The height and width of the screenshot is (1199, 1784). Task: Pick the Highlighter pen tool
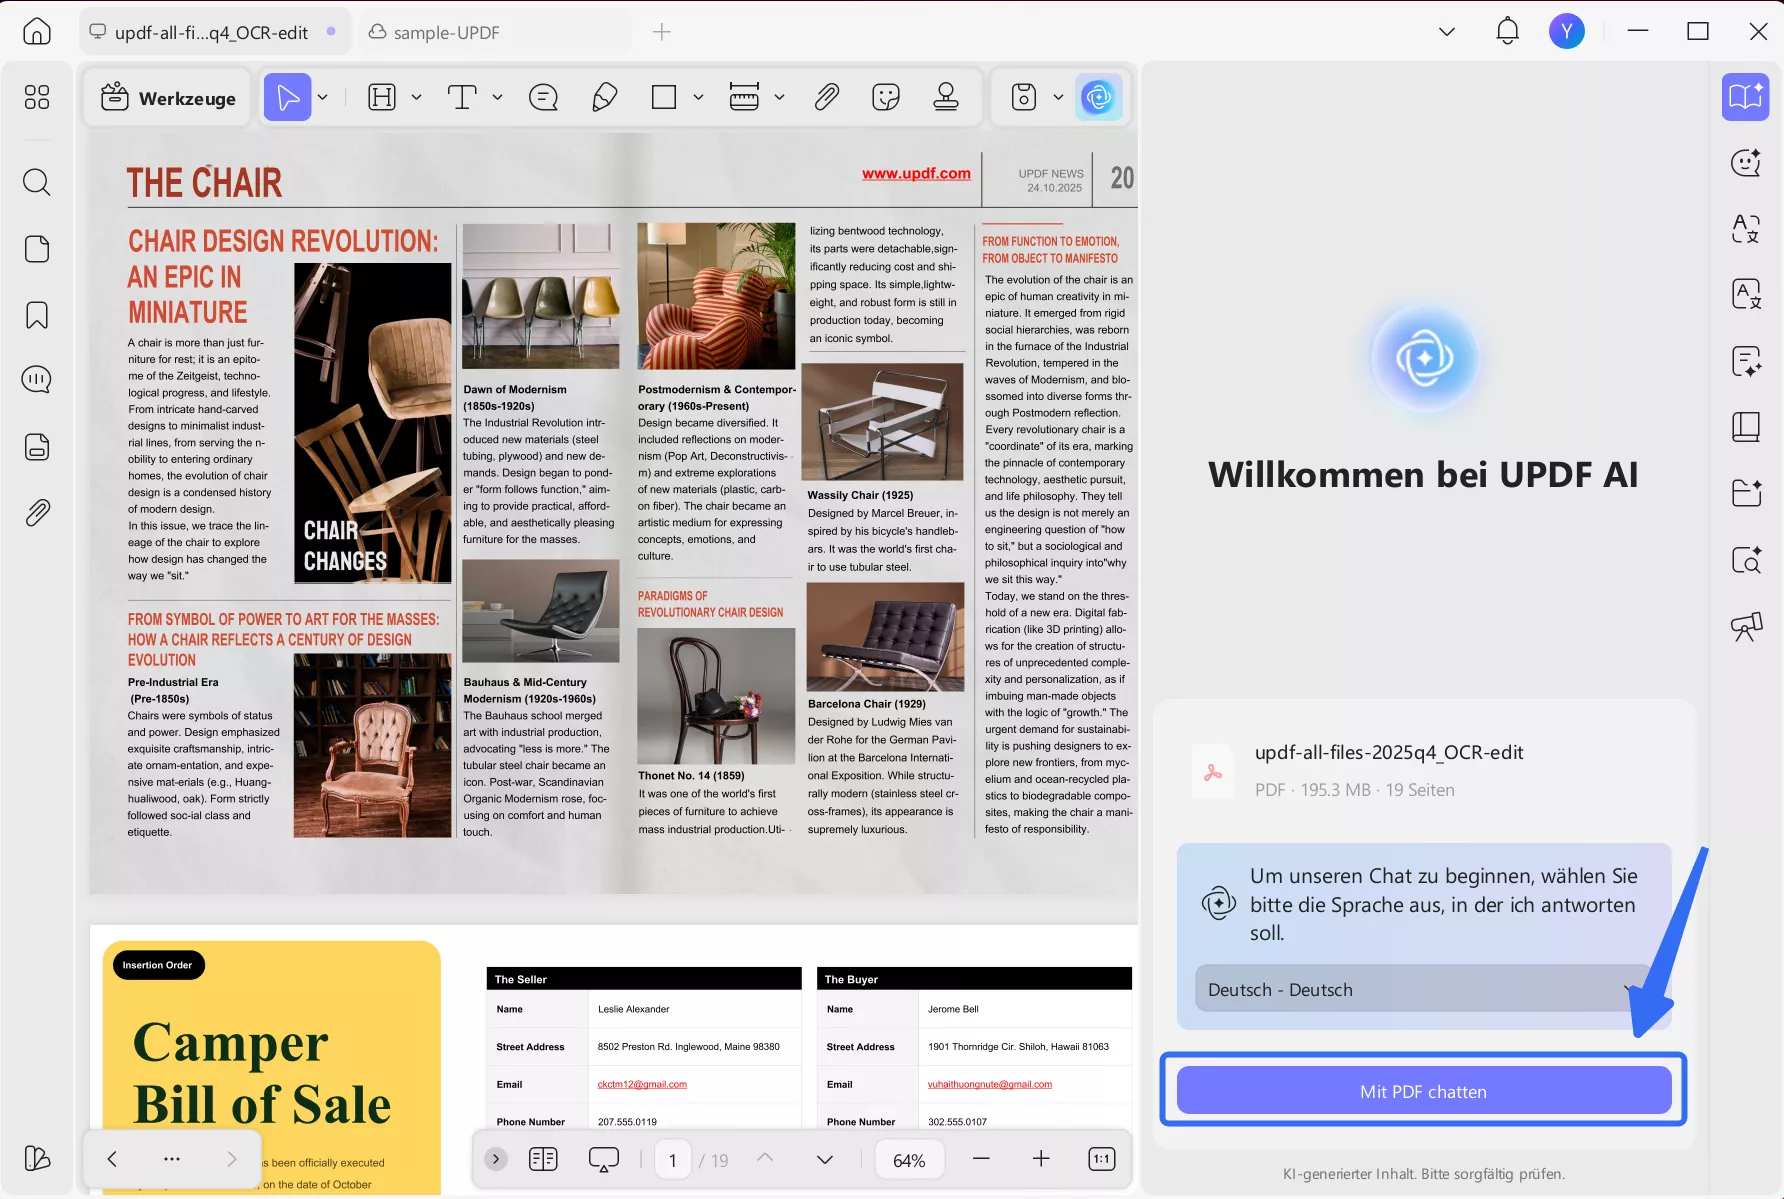click(x=604, y=96)
